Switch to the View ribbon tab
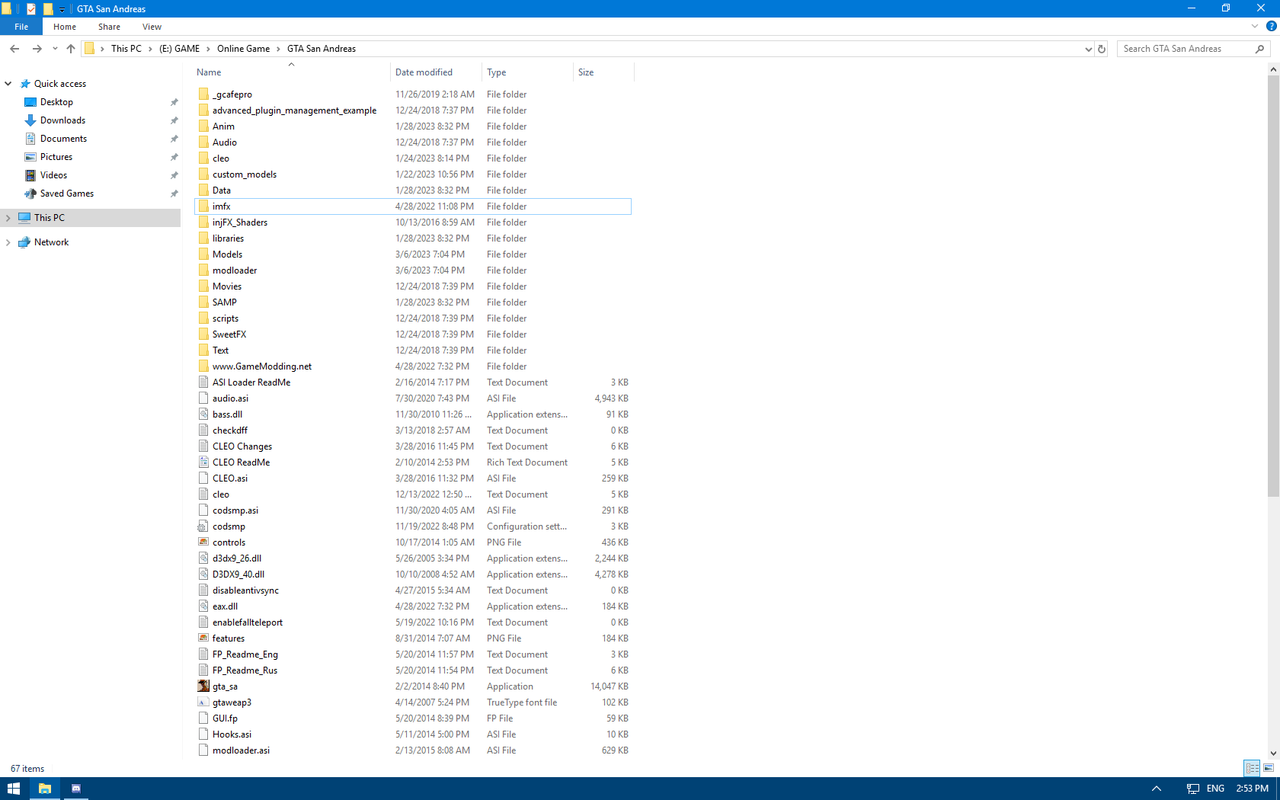Viewport: 1280px width, 800px height. [152, 27]
